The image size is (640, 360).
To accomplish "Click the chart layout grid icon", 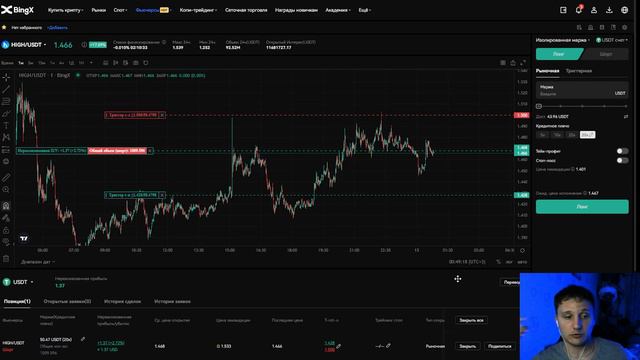I will click(x=503, y=63).
